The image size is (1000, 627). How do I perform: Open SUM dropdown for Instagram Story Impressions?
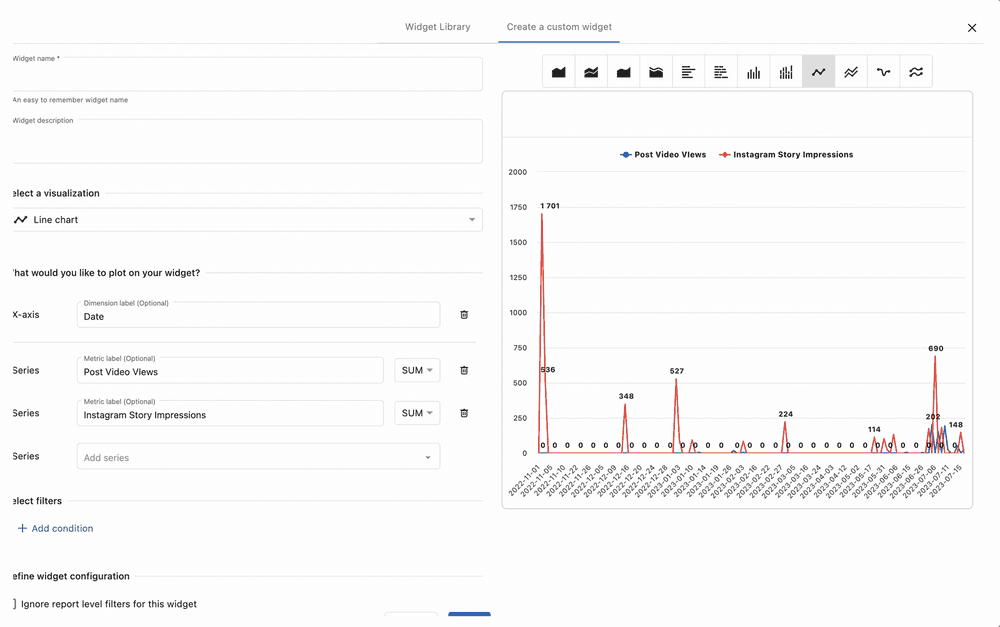pos(417,413)
